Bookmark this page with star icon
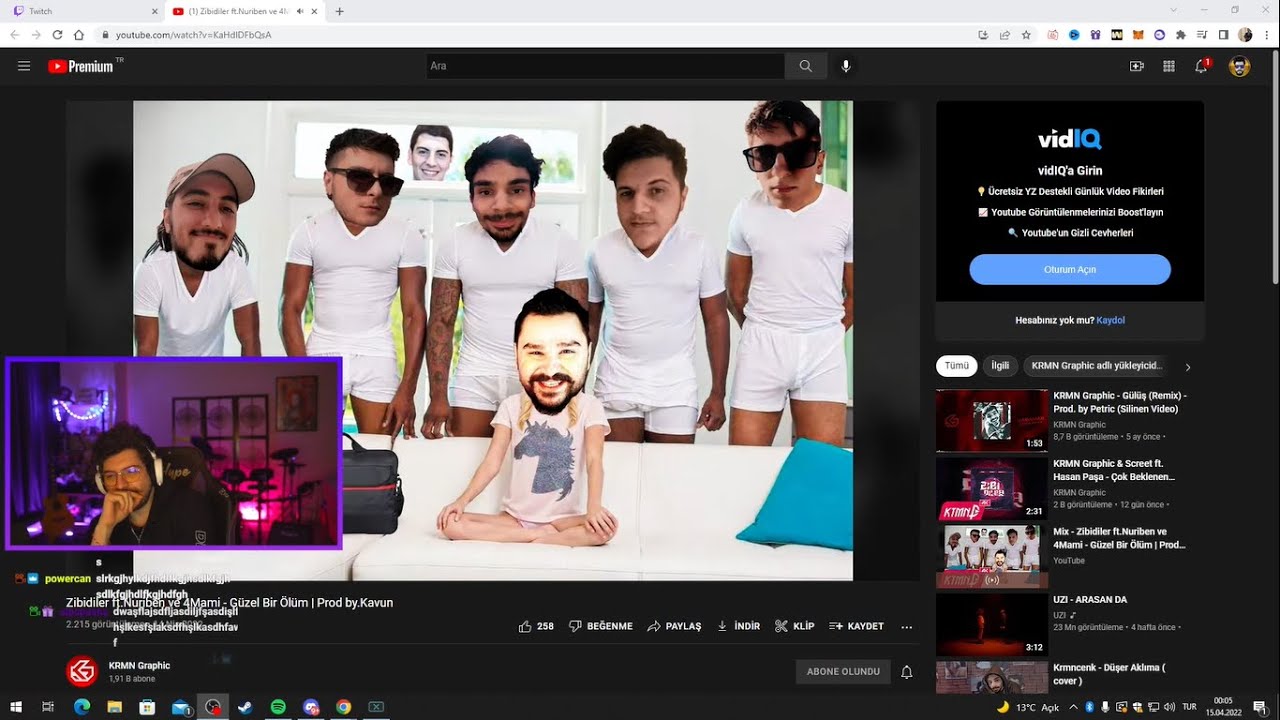This screenshot has height=720, width=1280. pyautogui.click(x=1026, y=35)
